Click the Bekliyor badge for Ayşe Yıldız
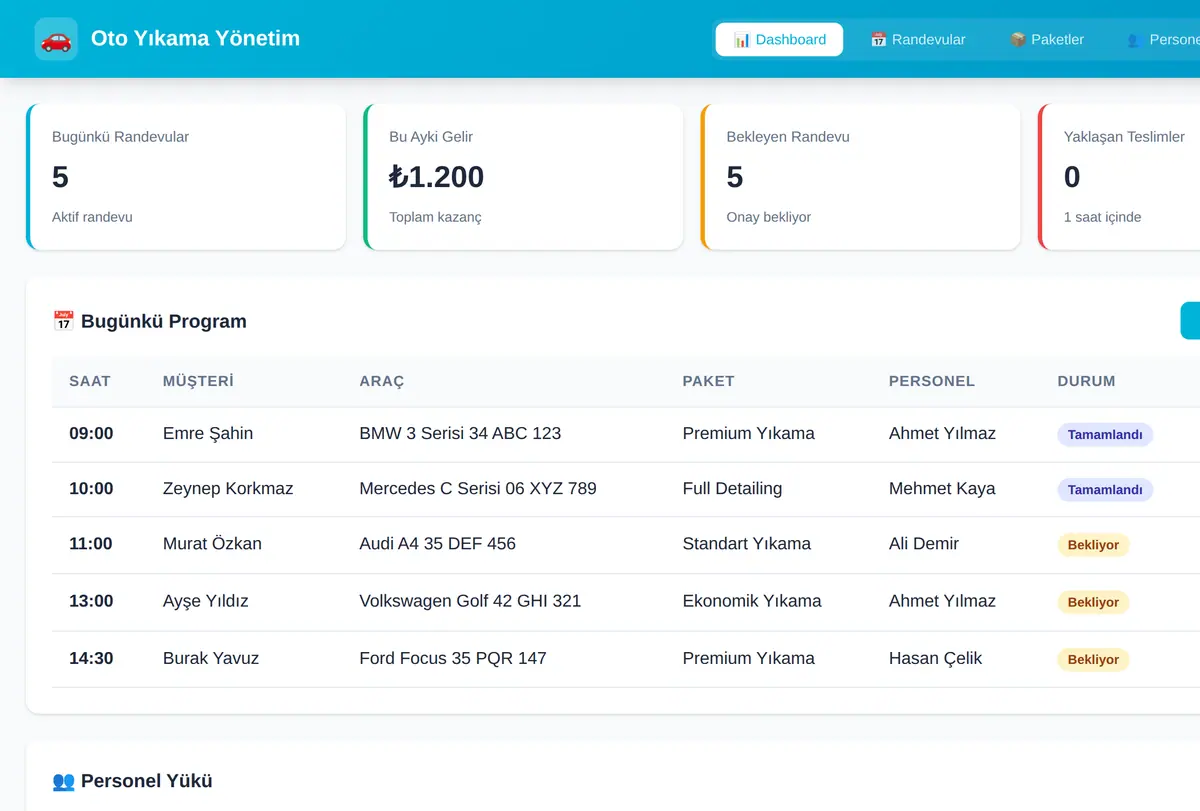The image size is (1200, 811). coord(1093,602)
